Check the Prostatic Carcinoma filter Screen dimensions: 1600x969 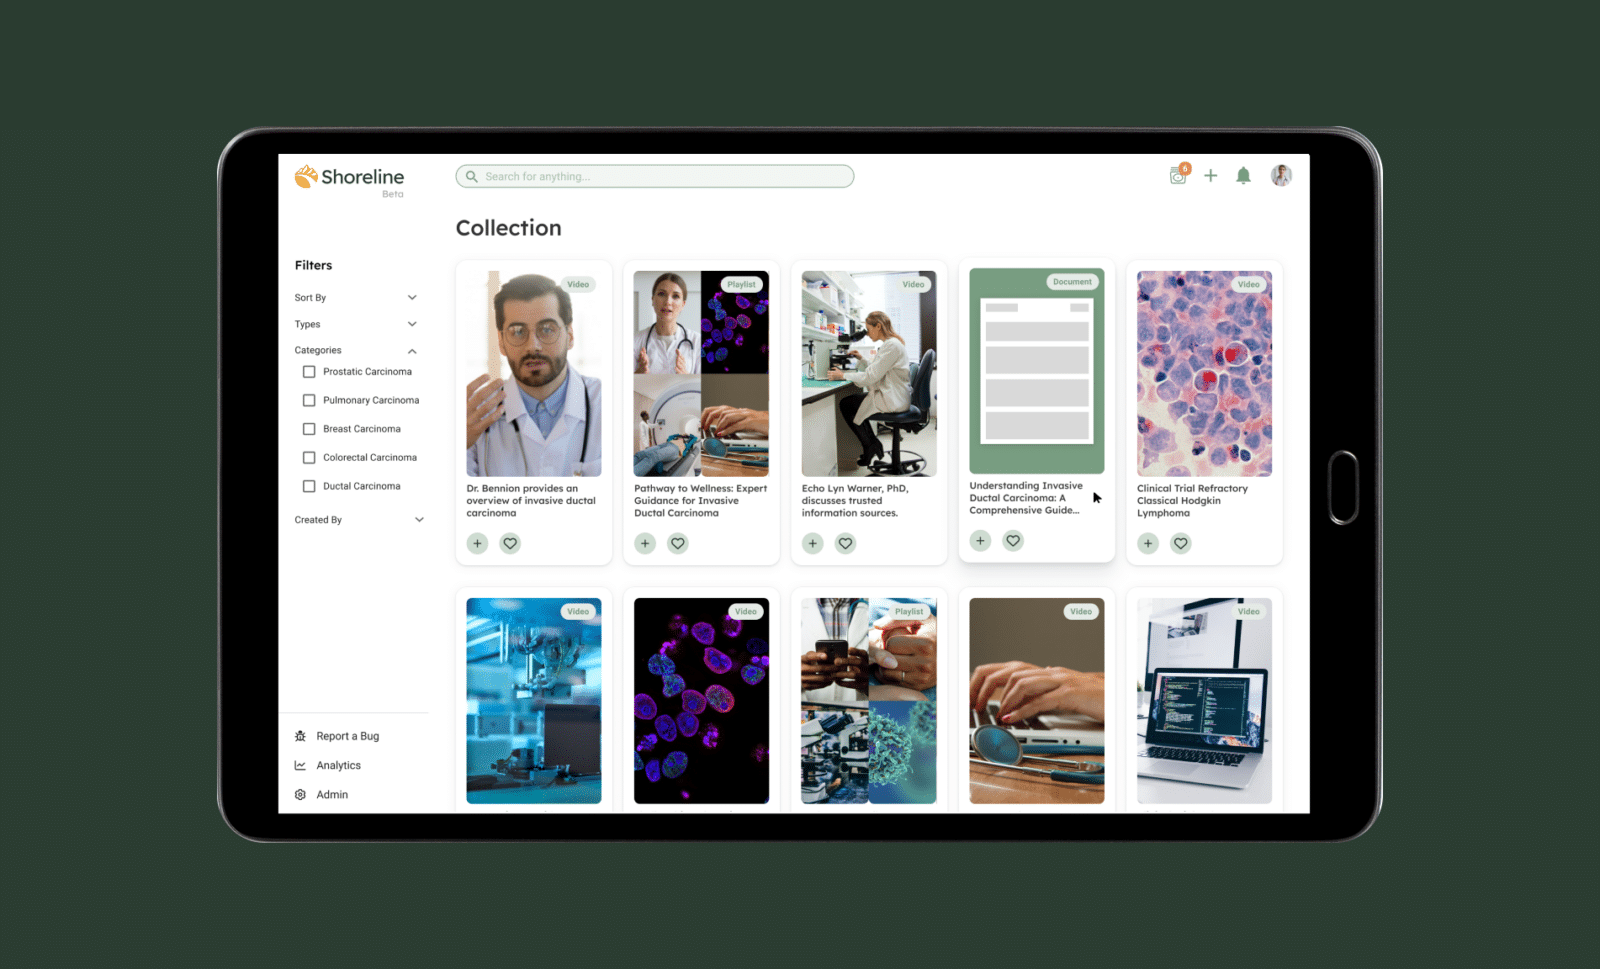tap(309, 372)
